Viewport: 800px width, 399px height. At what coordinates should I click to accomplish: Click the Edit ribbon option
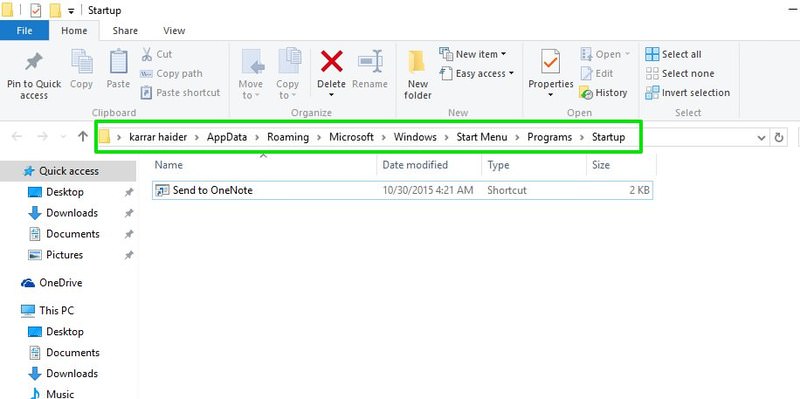597,73
